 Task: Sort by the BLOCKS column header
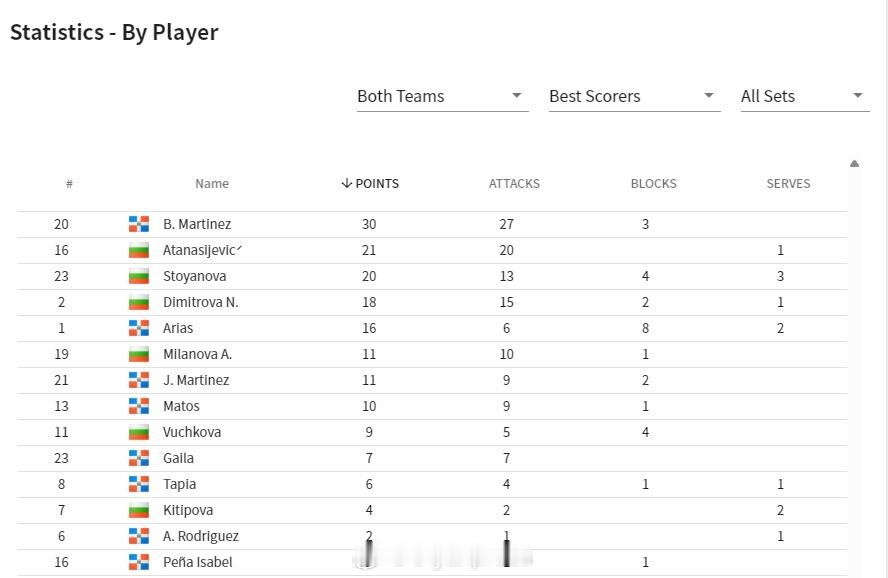point(654,183)
